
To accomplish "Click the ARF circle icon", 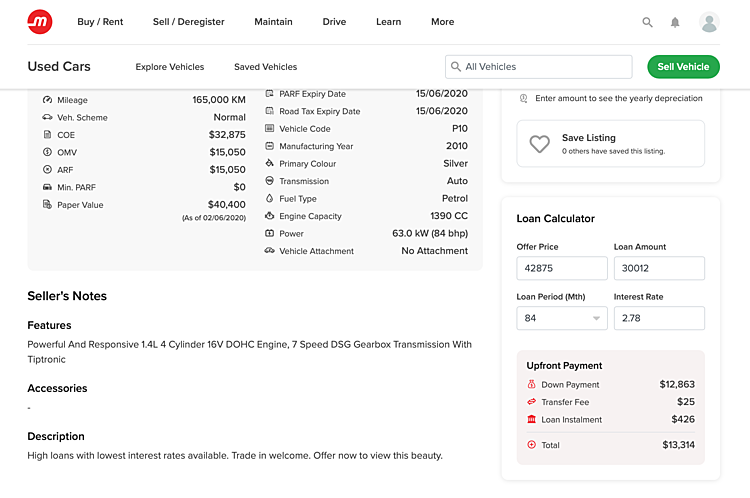I will [47, 170].
